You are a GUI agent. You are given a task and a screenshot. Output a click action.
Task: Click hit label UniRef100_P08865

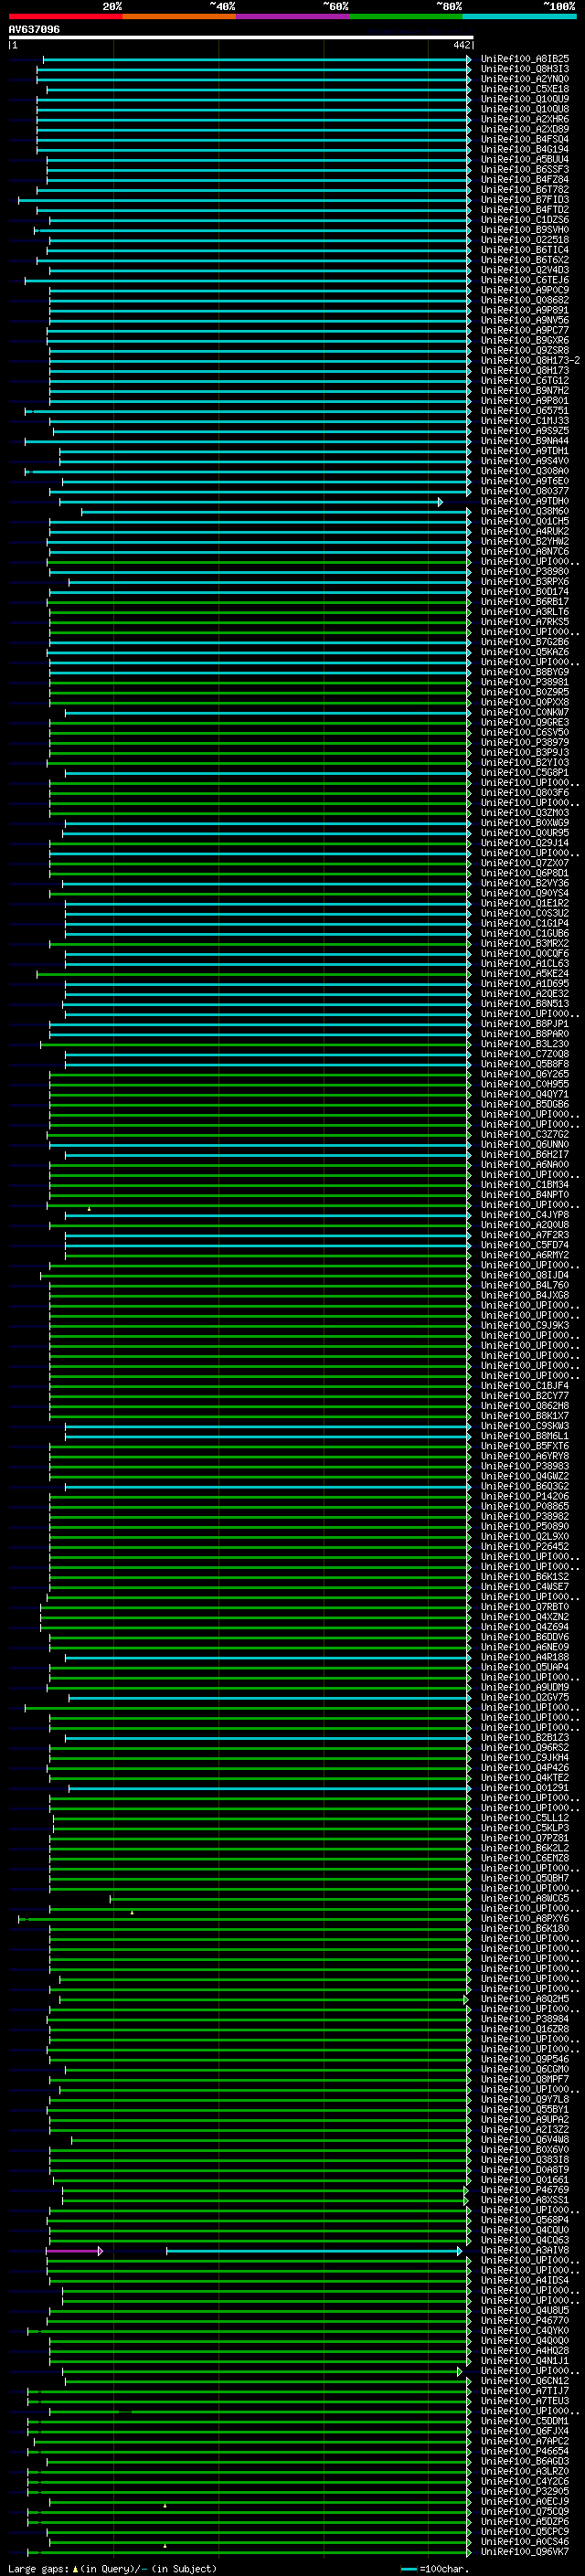[525, 1506]
